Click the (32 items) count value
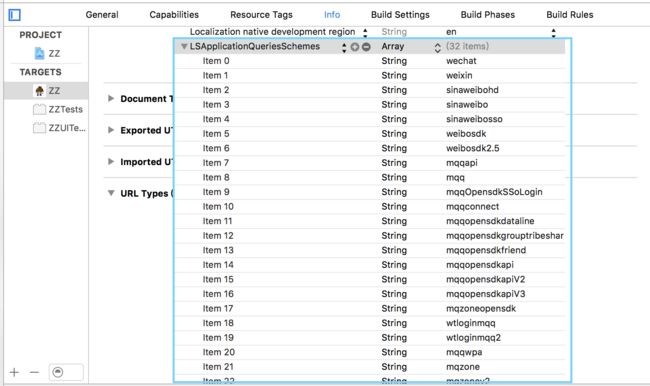This screenshot has width=650, height=386. click(468, 46)
